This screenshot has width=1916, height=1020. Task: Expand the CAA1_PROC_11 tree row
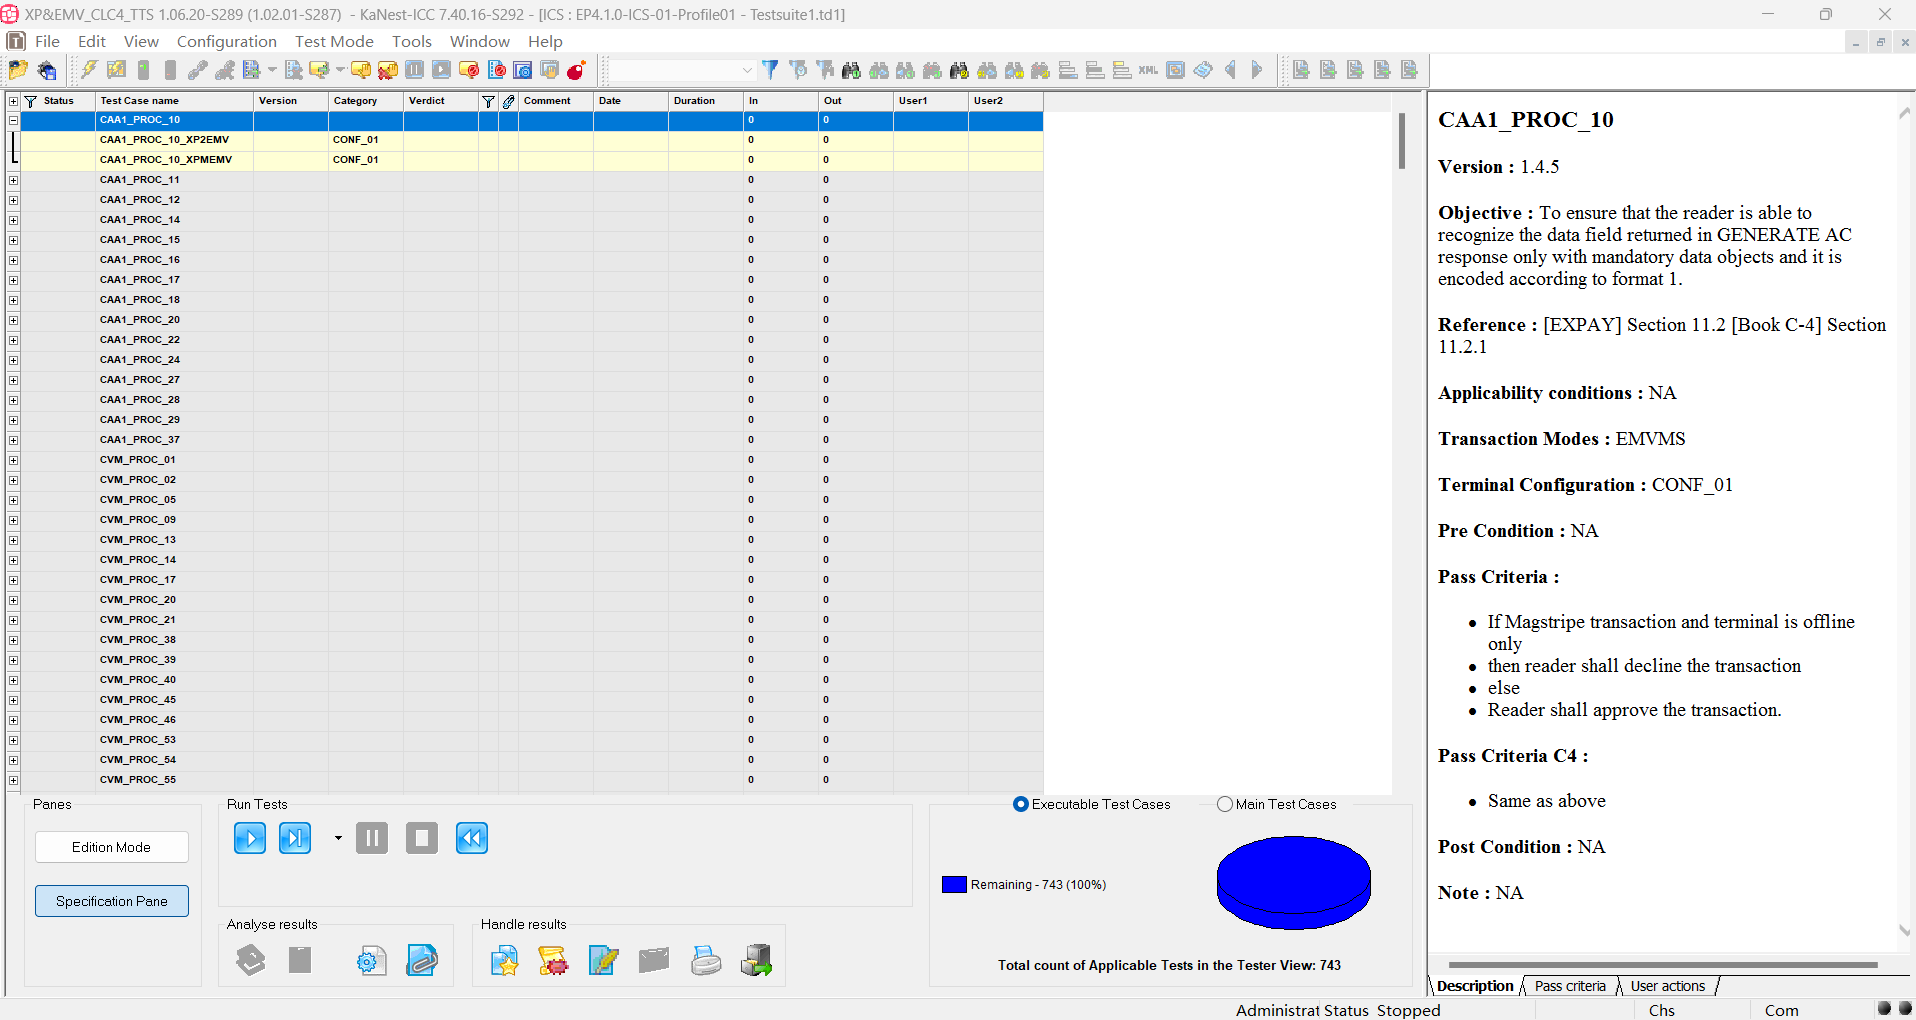click(13, 180)
